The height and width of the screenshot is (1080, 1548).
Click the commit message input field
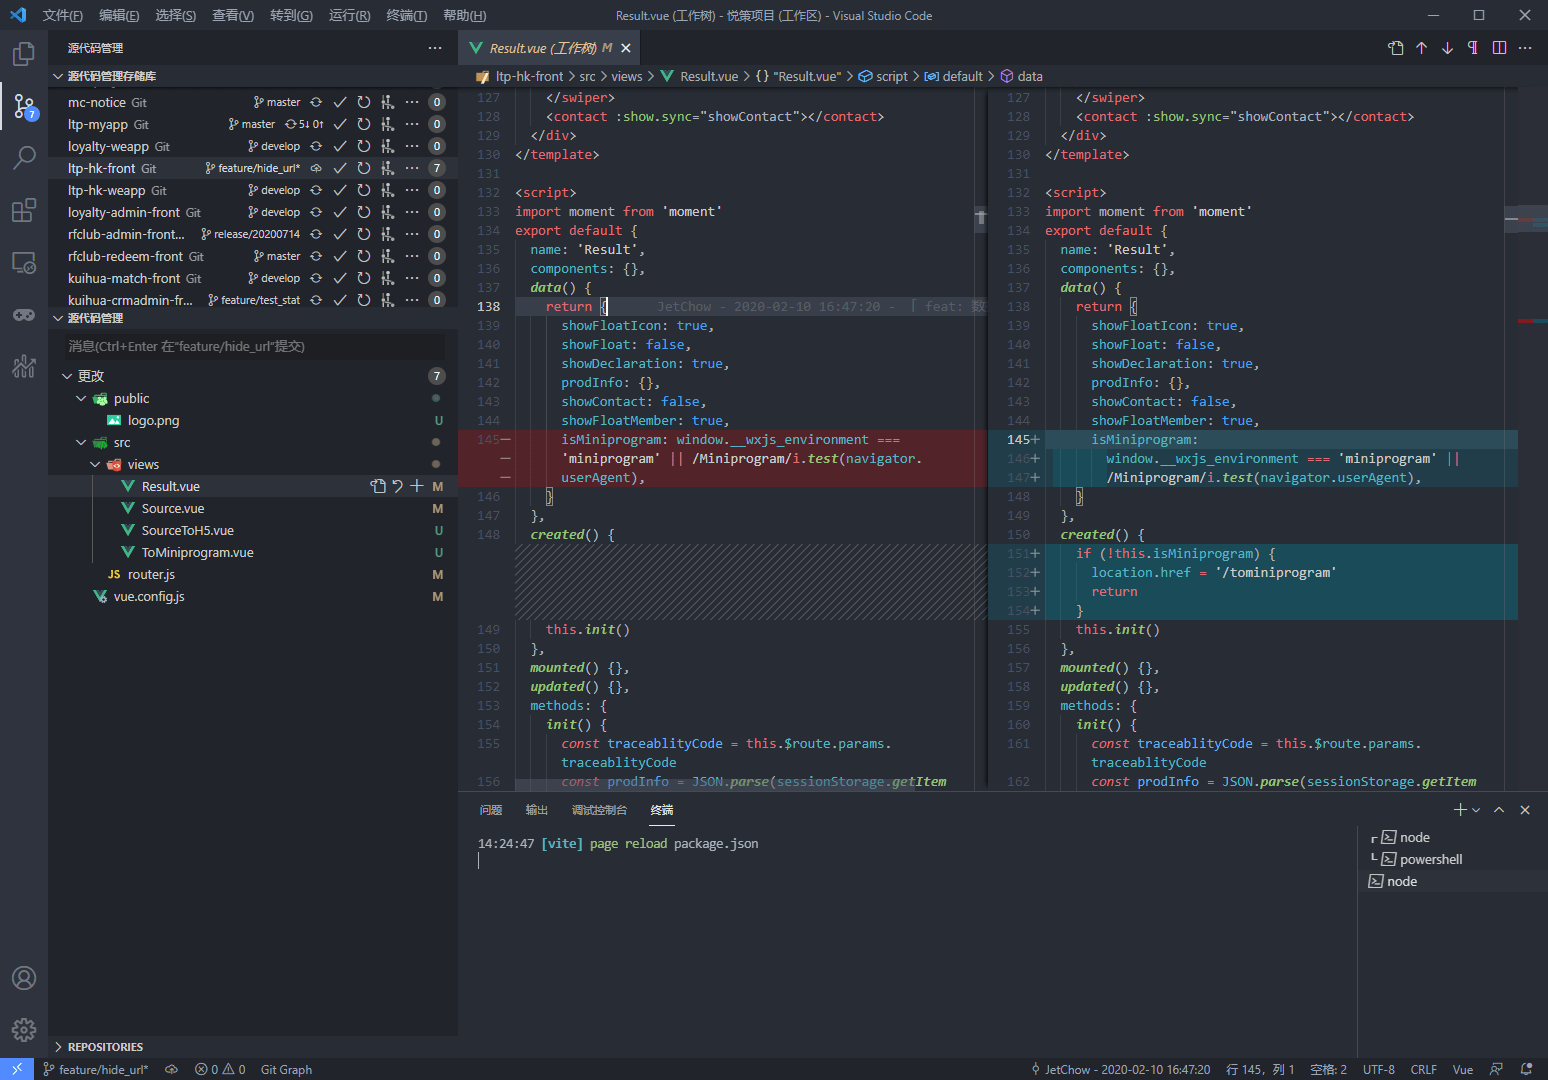pos(254,346)
